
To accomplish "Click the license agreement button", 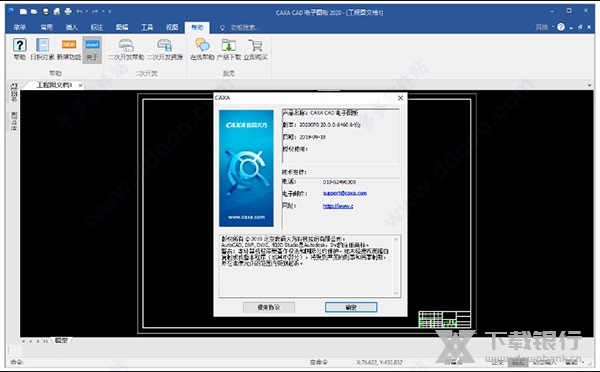I will 269,307.
